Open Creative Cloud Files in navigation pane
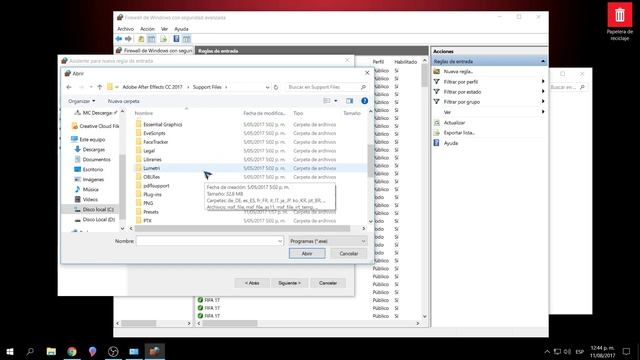This screenshot has width=640, height=360. point(99,126)
